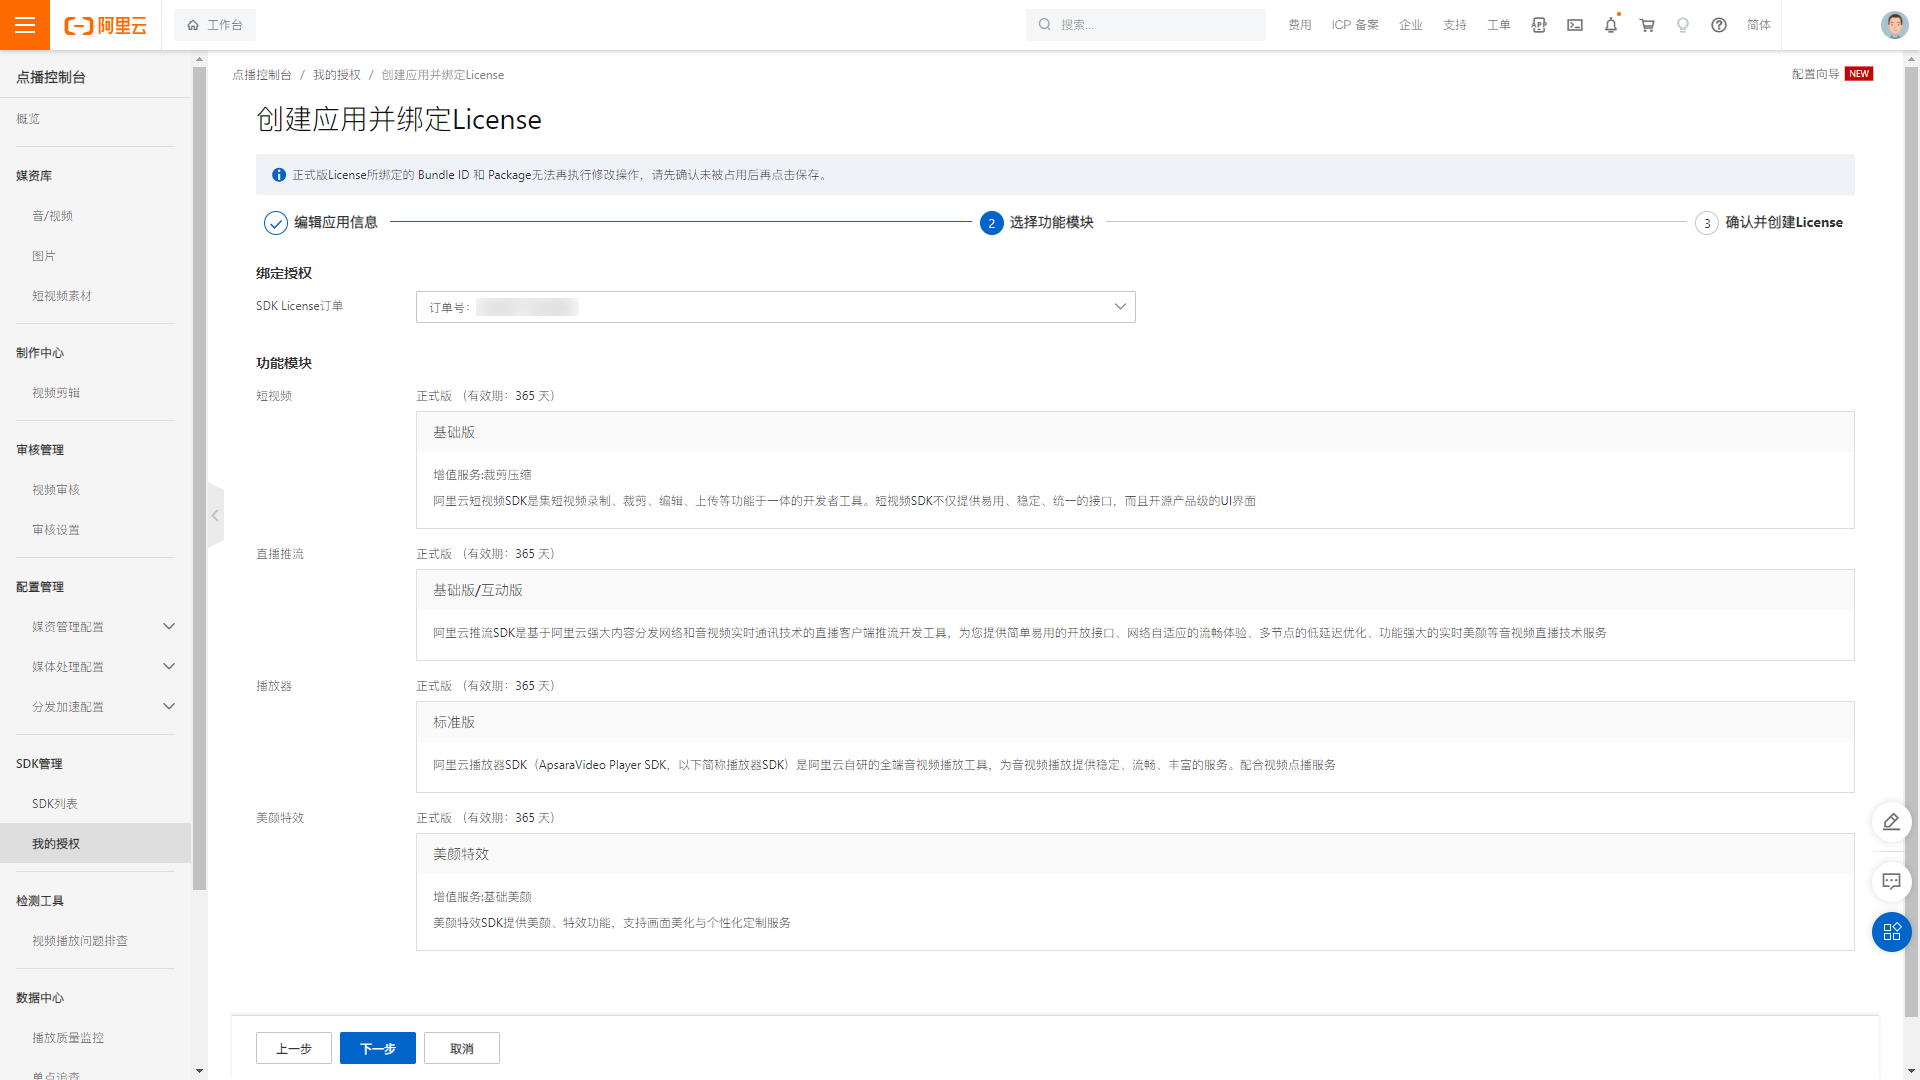Select 费用 in top navigation
This screenshot has height=1080, width=1920.
(x=1299, y=25)
